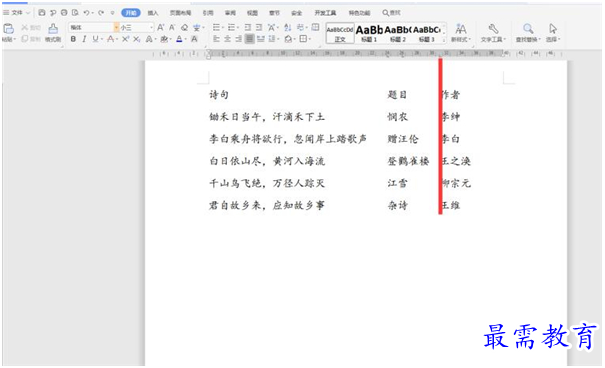Click the Paste (粘贴) icon

[x=8, y=29]
